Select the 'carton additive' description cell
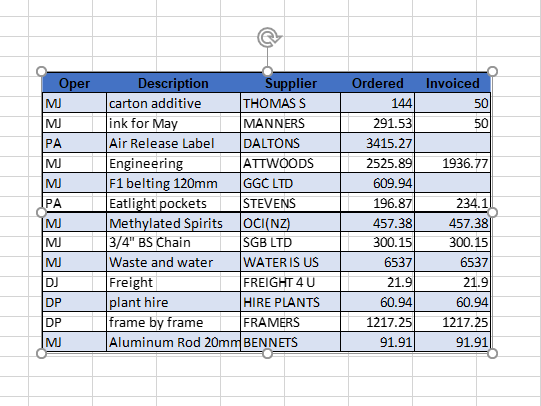This screenshot has height=406, width=541. 174,103
